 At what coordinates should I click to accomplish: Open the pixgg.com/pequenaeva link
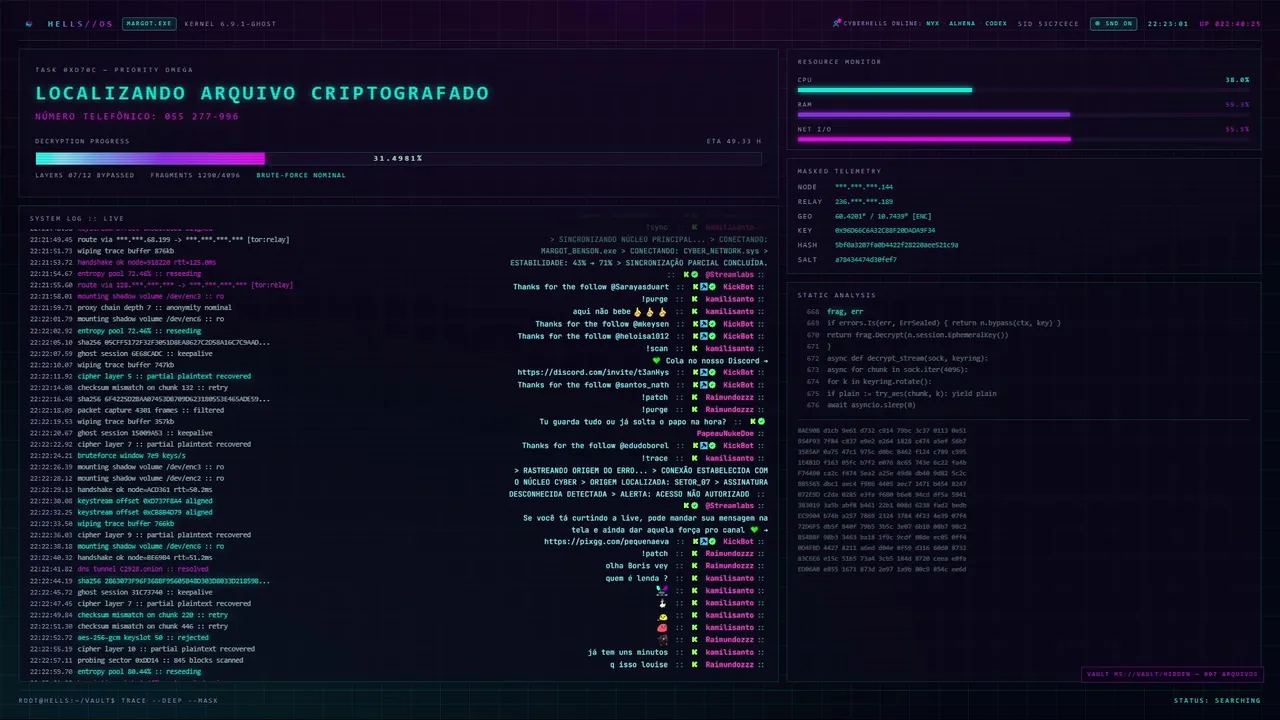click(607, 542)
